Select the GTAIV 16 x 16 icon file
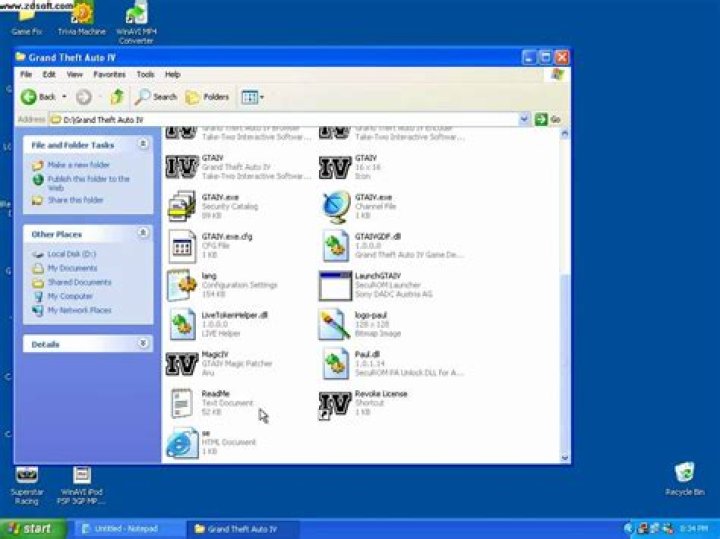 click(335, 167)
